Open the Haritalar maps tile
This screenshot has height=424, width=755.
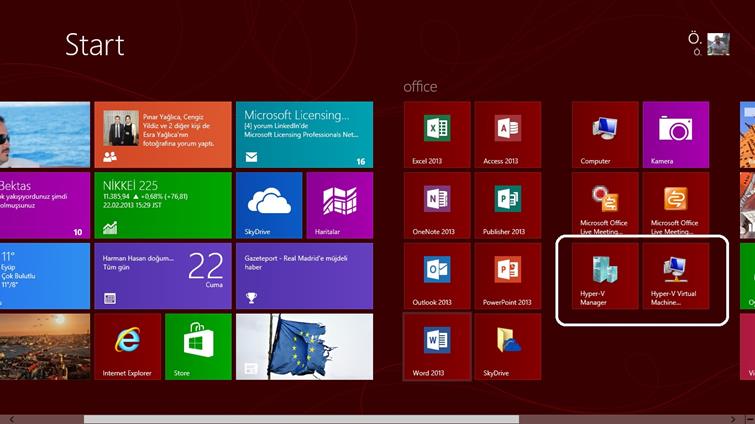[340, 206]
